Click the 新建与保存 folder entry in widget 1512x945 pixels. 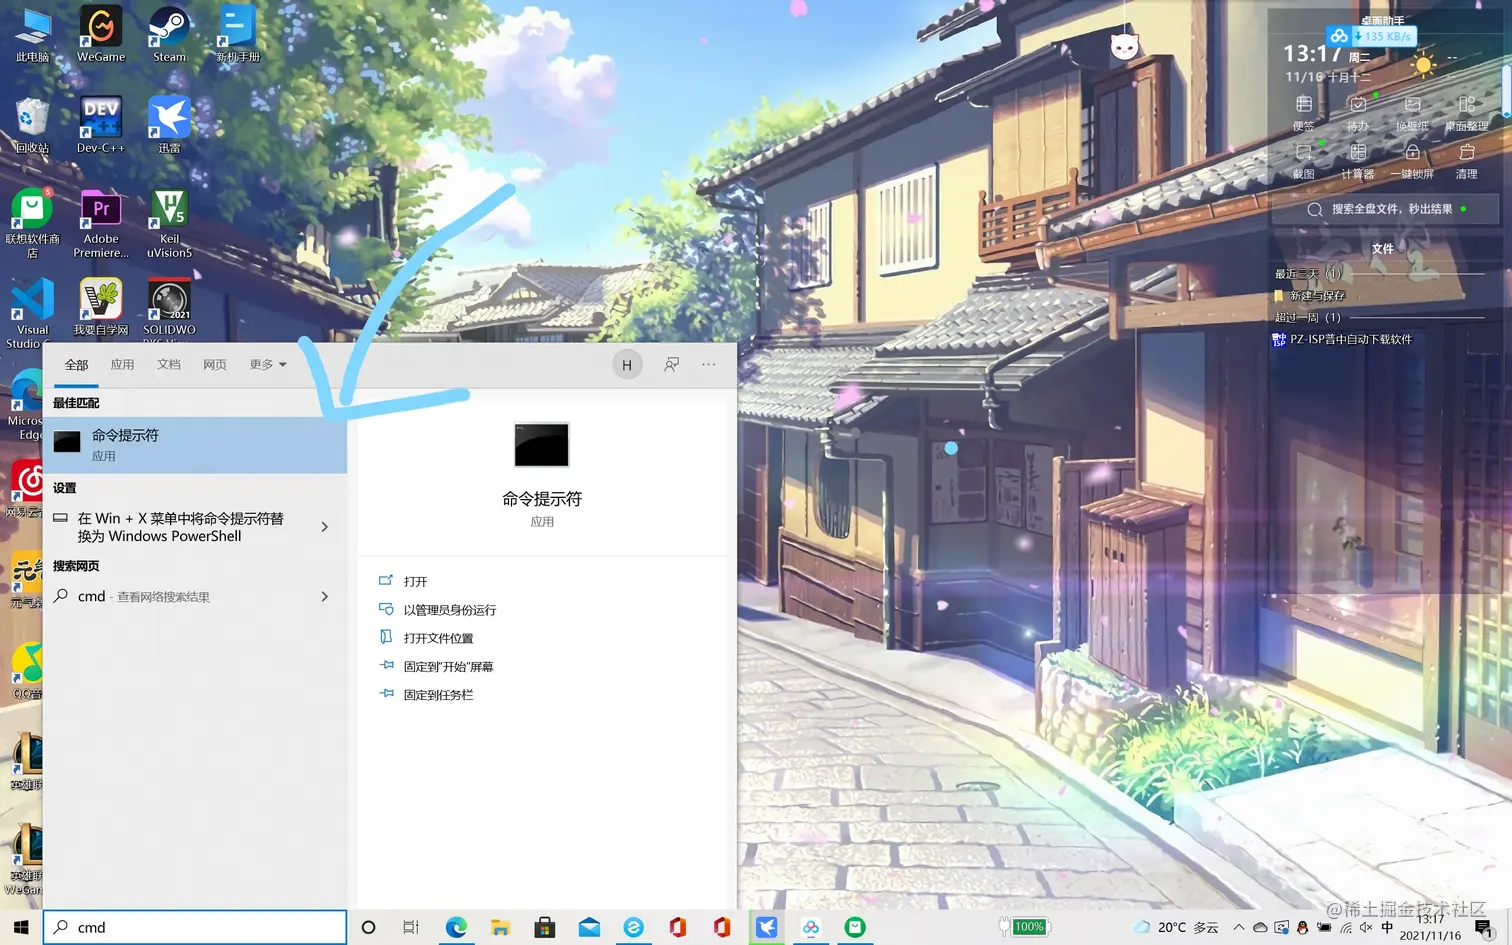pyautogui.click(x=1310, y=296)
